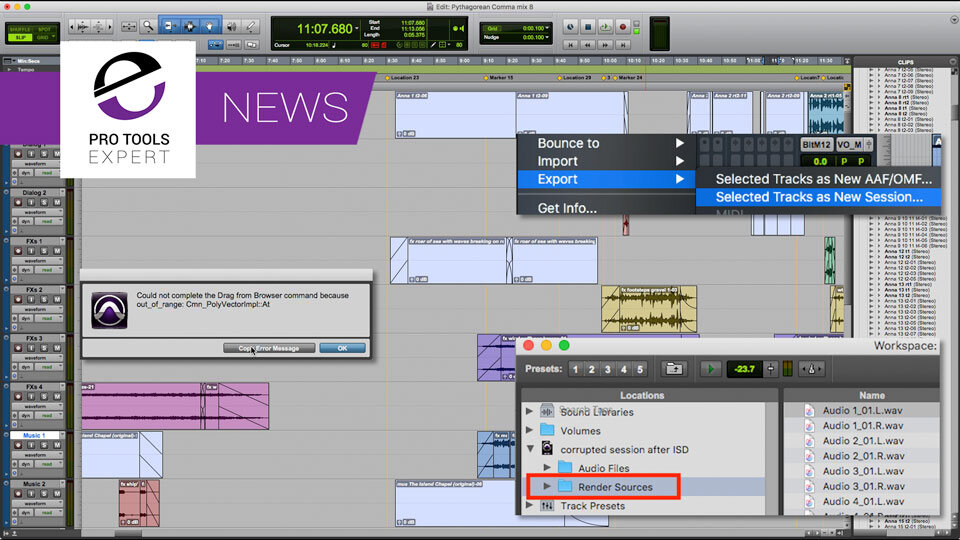Collapse corrupted session after ISD tree item
960x540 pixels.
(530, 449)
